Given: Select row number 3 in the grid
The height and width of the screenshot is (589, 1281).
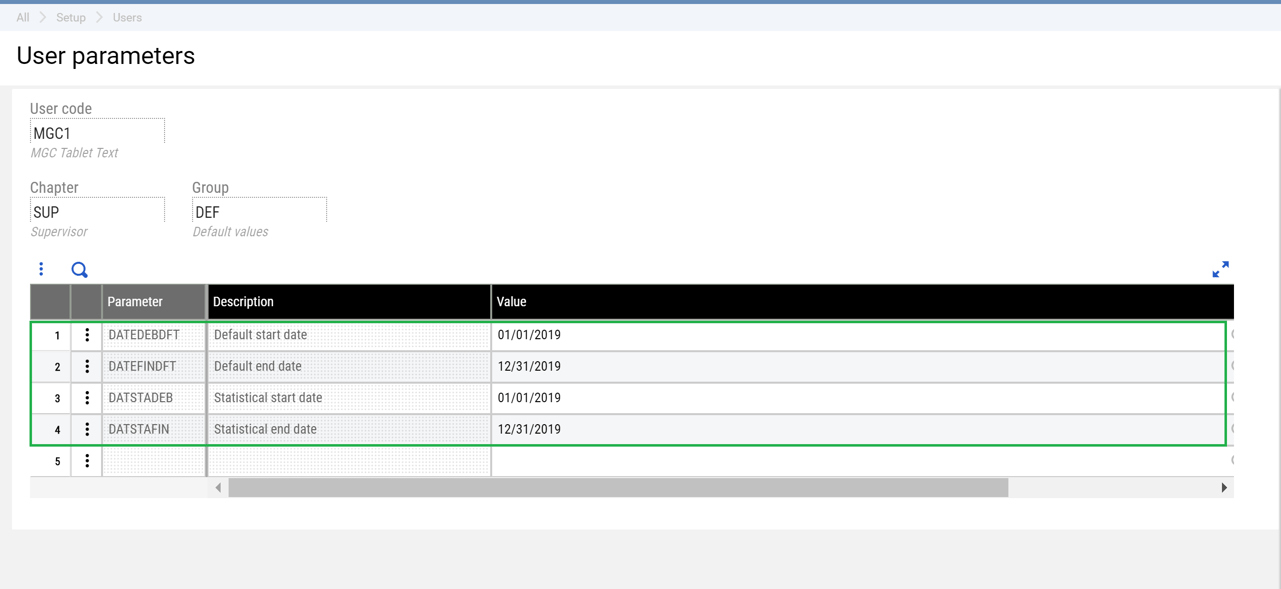Looking at the screenshot, I should coord(56,397).
